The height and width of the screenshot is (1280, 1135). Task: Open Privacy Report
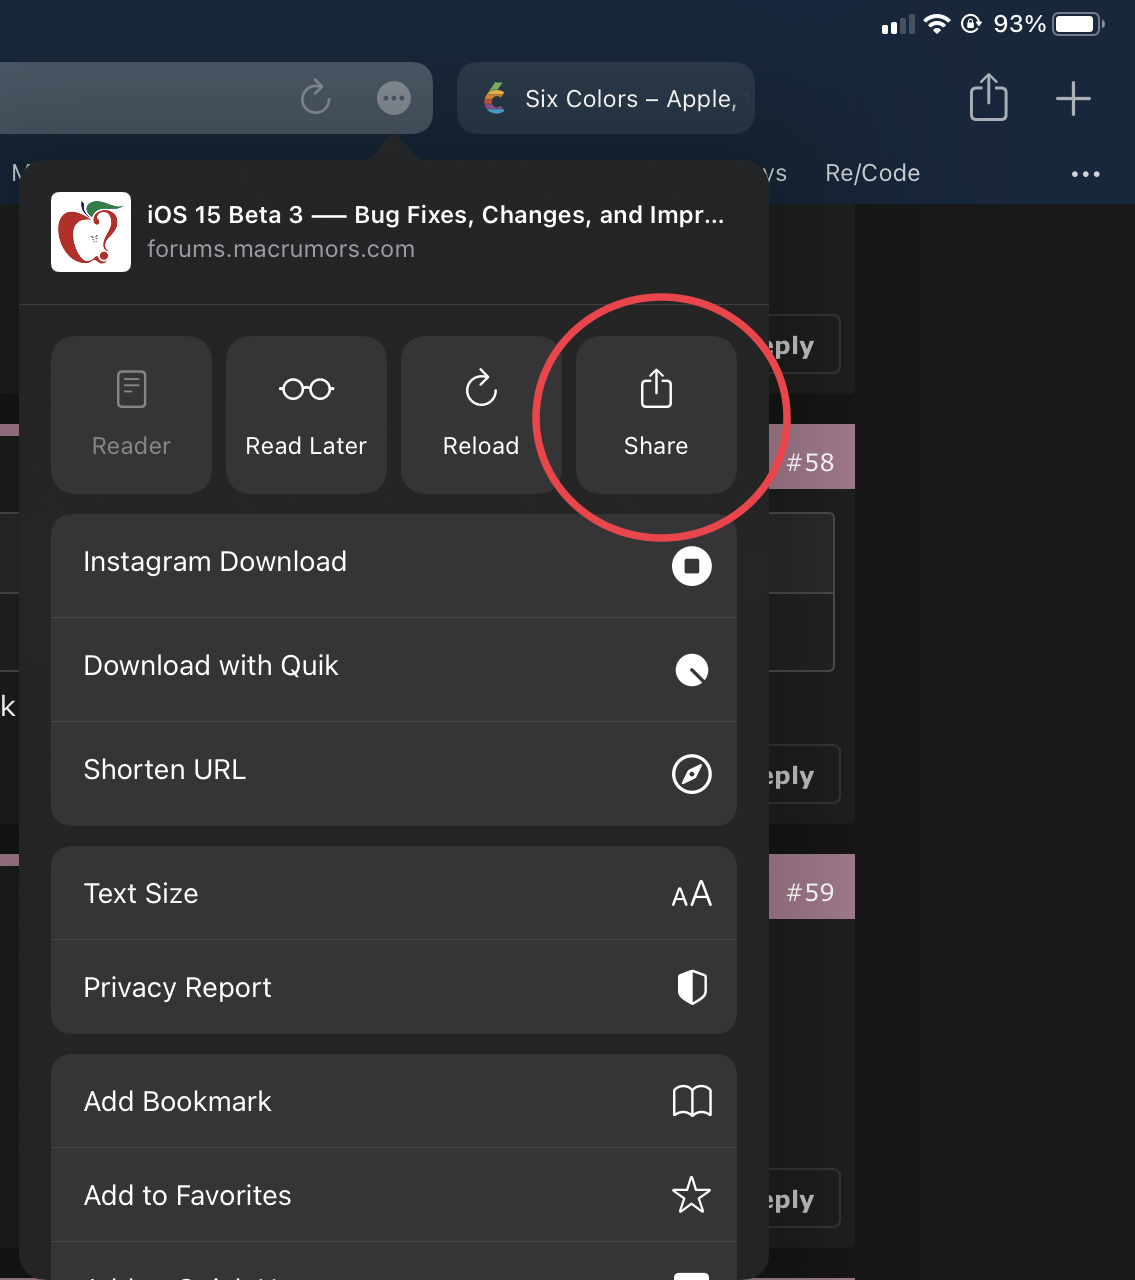(x=394, y=987)
